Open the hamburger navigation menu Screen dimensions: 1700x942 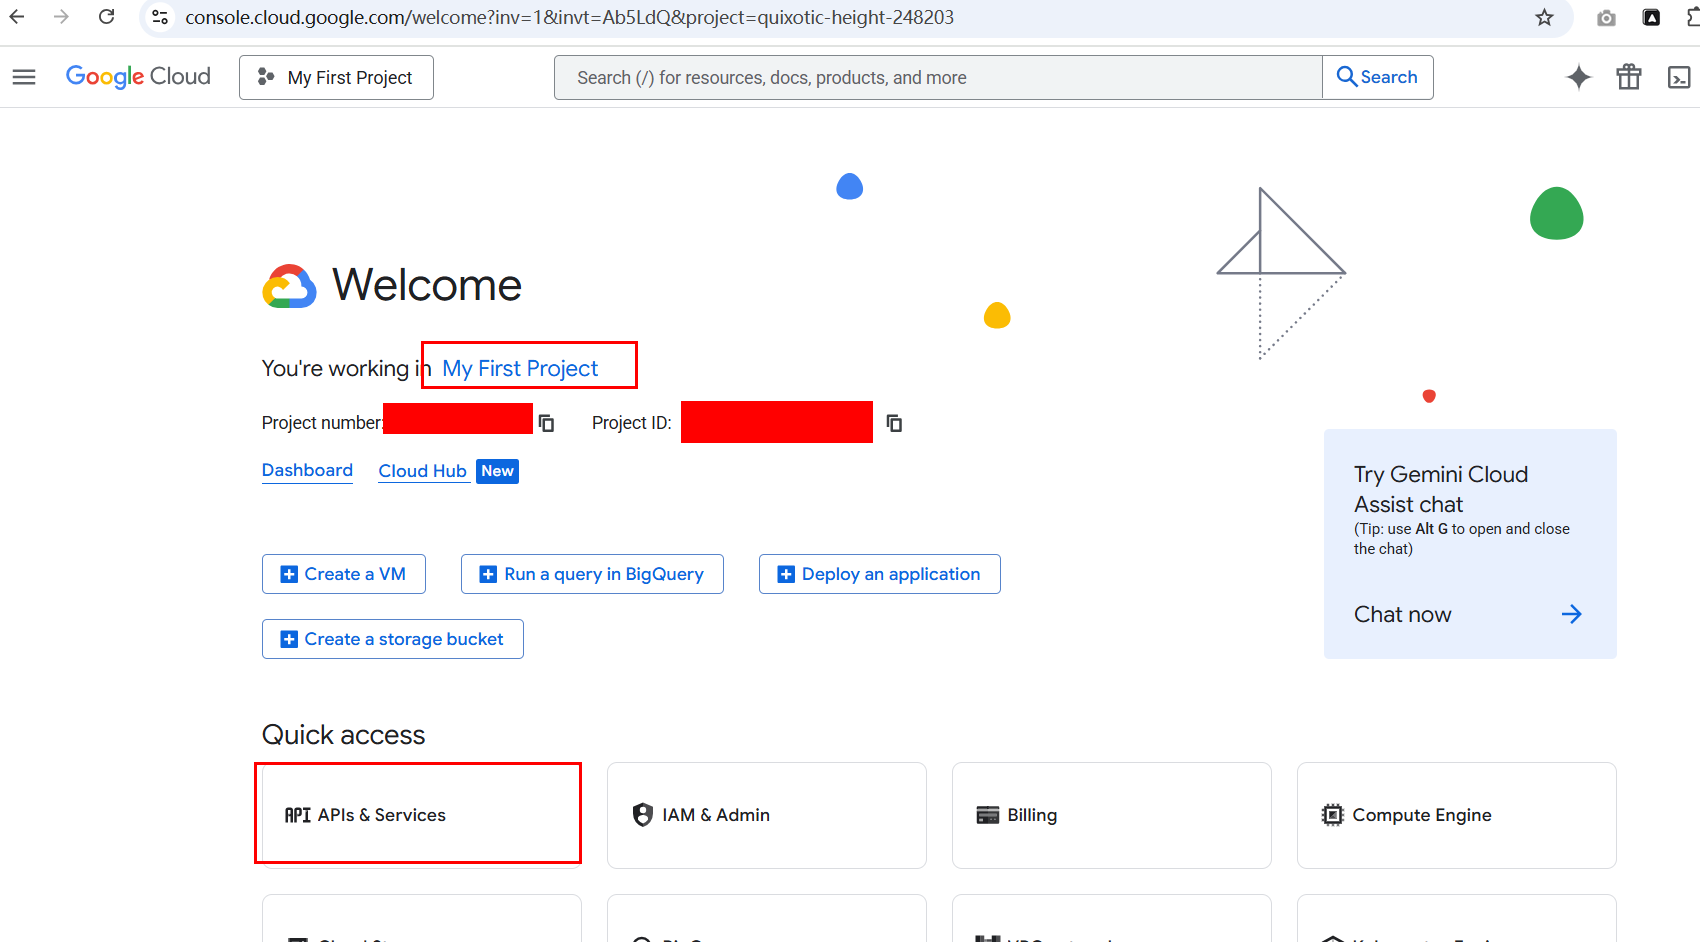[24, 77]
